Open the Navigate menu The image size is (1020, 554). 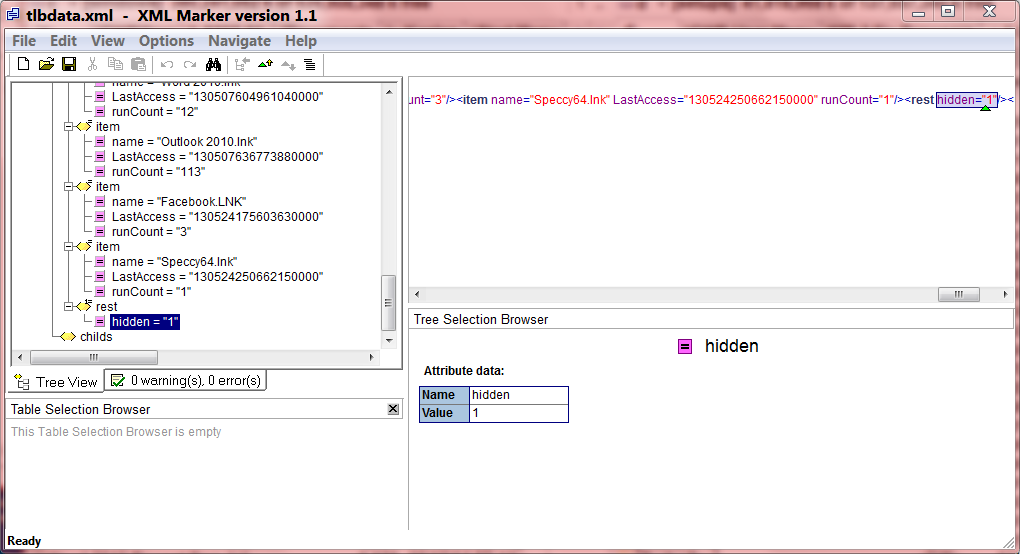pyautogui.click(x=239, y=41)
